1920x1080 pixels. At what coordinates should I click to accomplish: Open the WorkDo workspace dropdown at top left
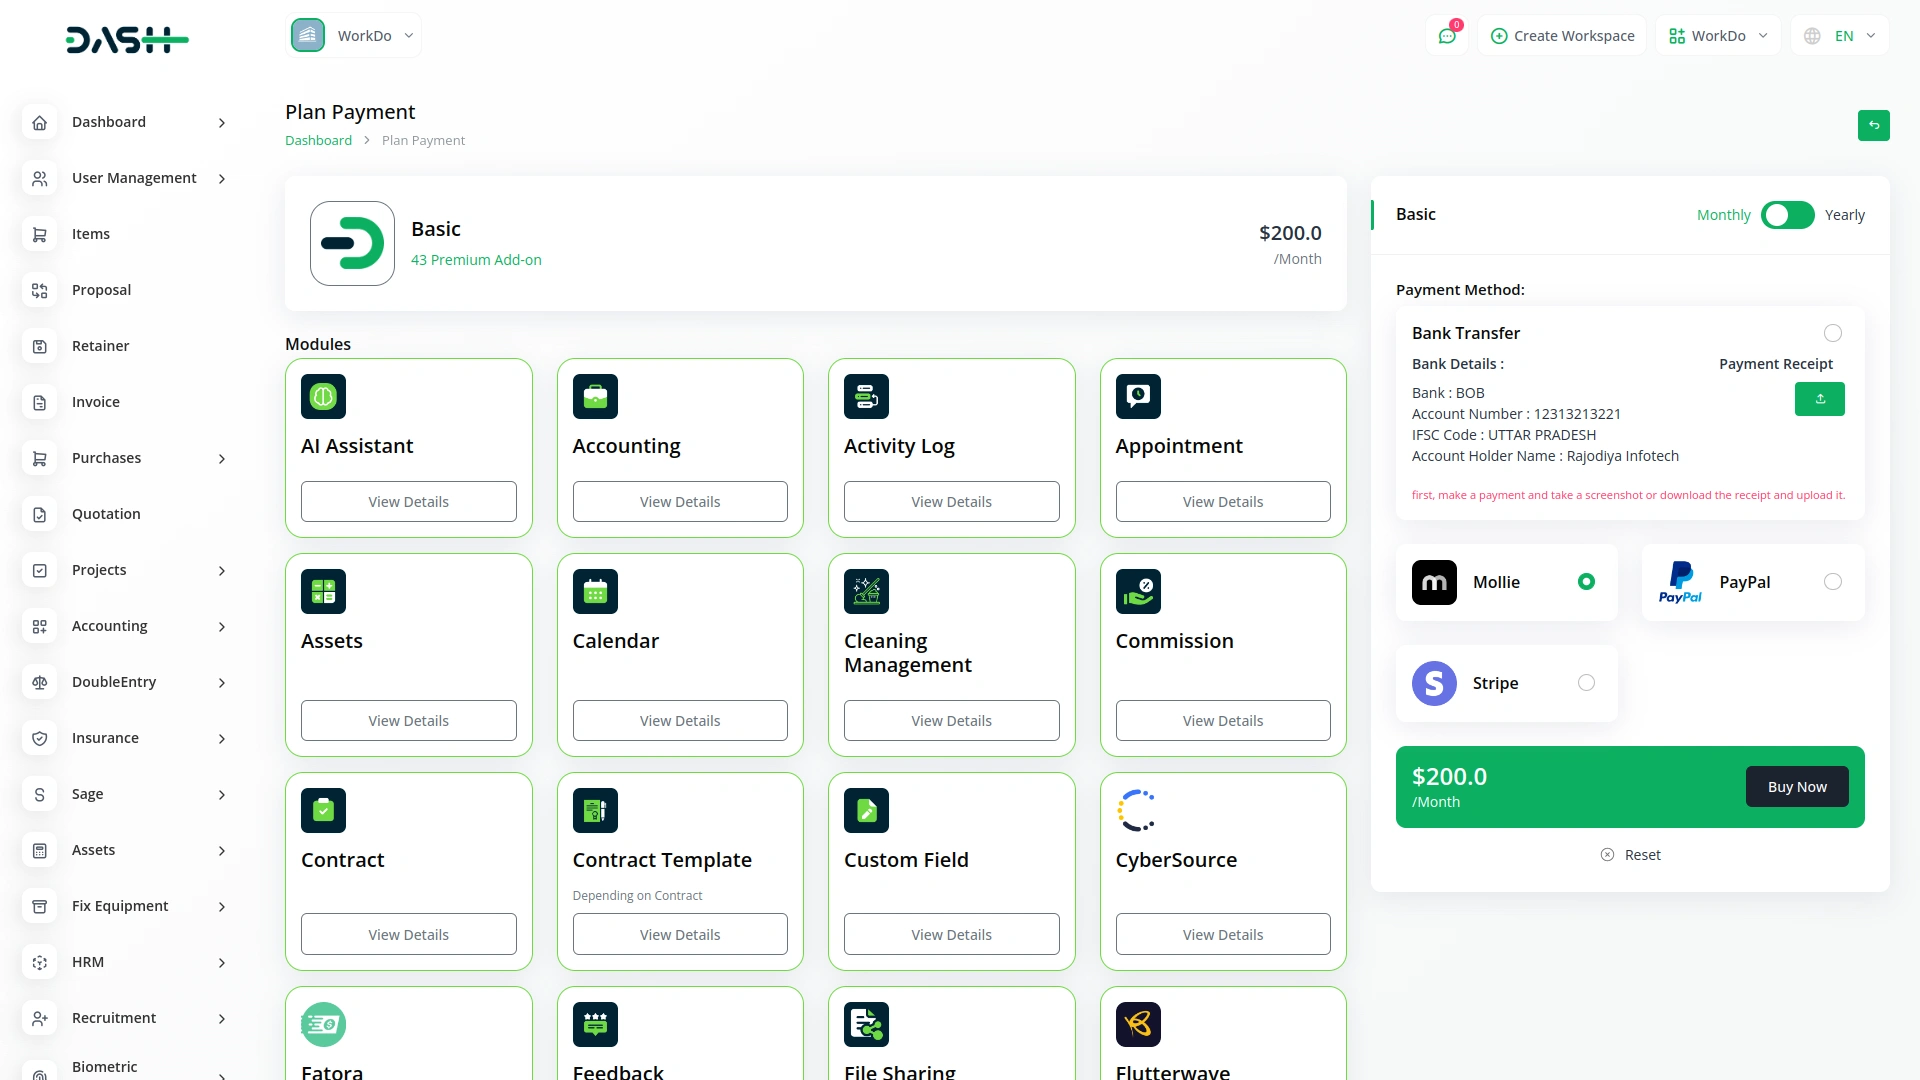[354, 36]
